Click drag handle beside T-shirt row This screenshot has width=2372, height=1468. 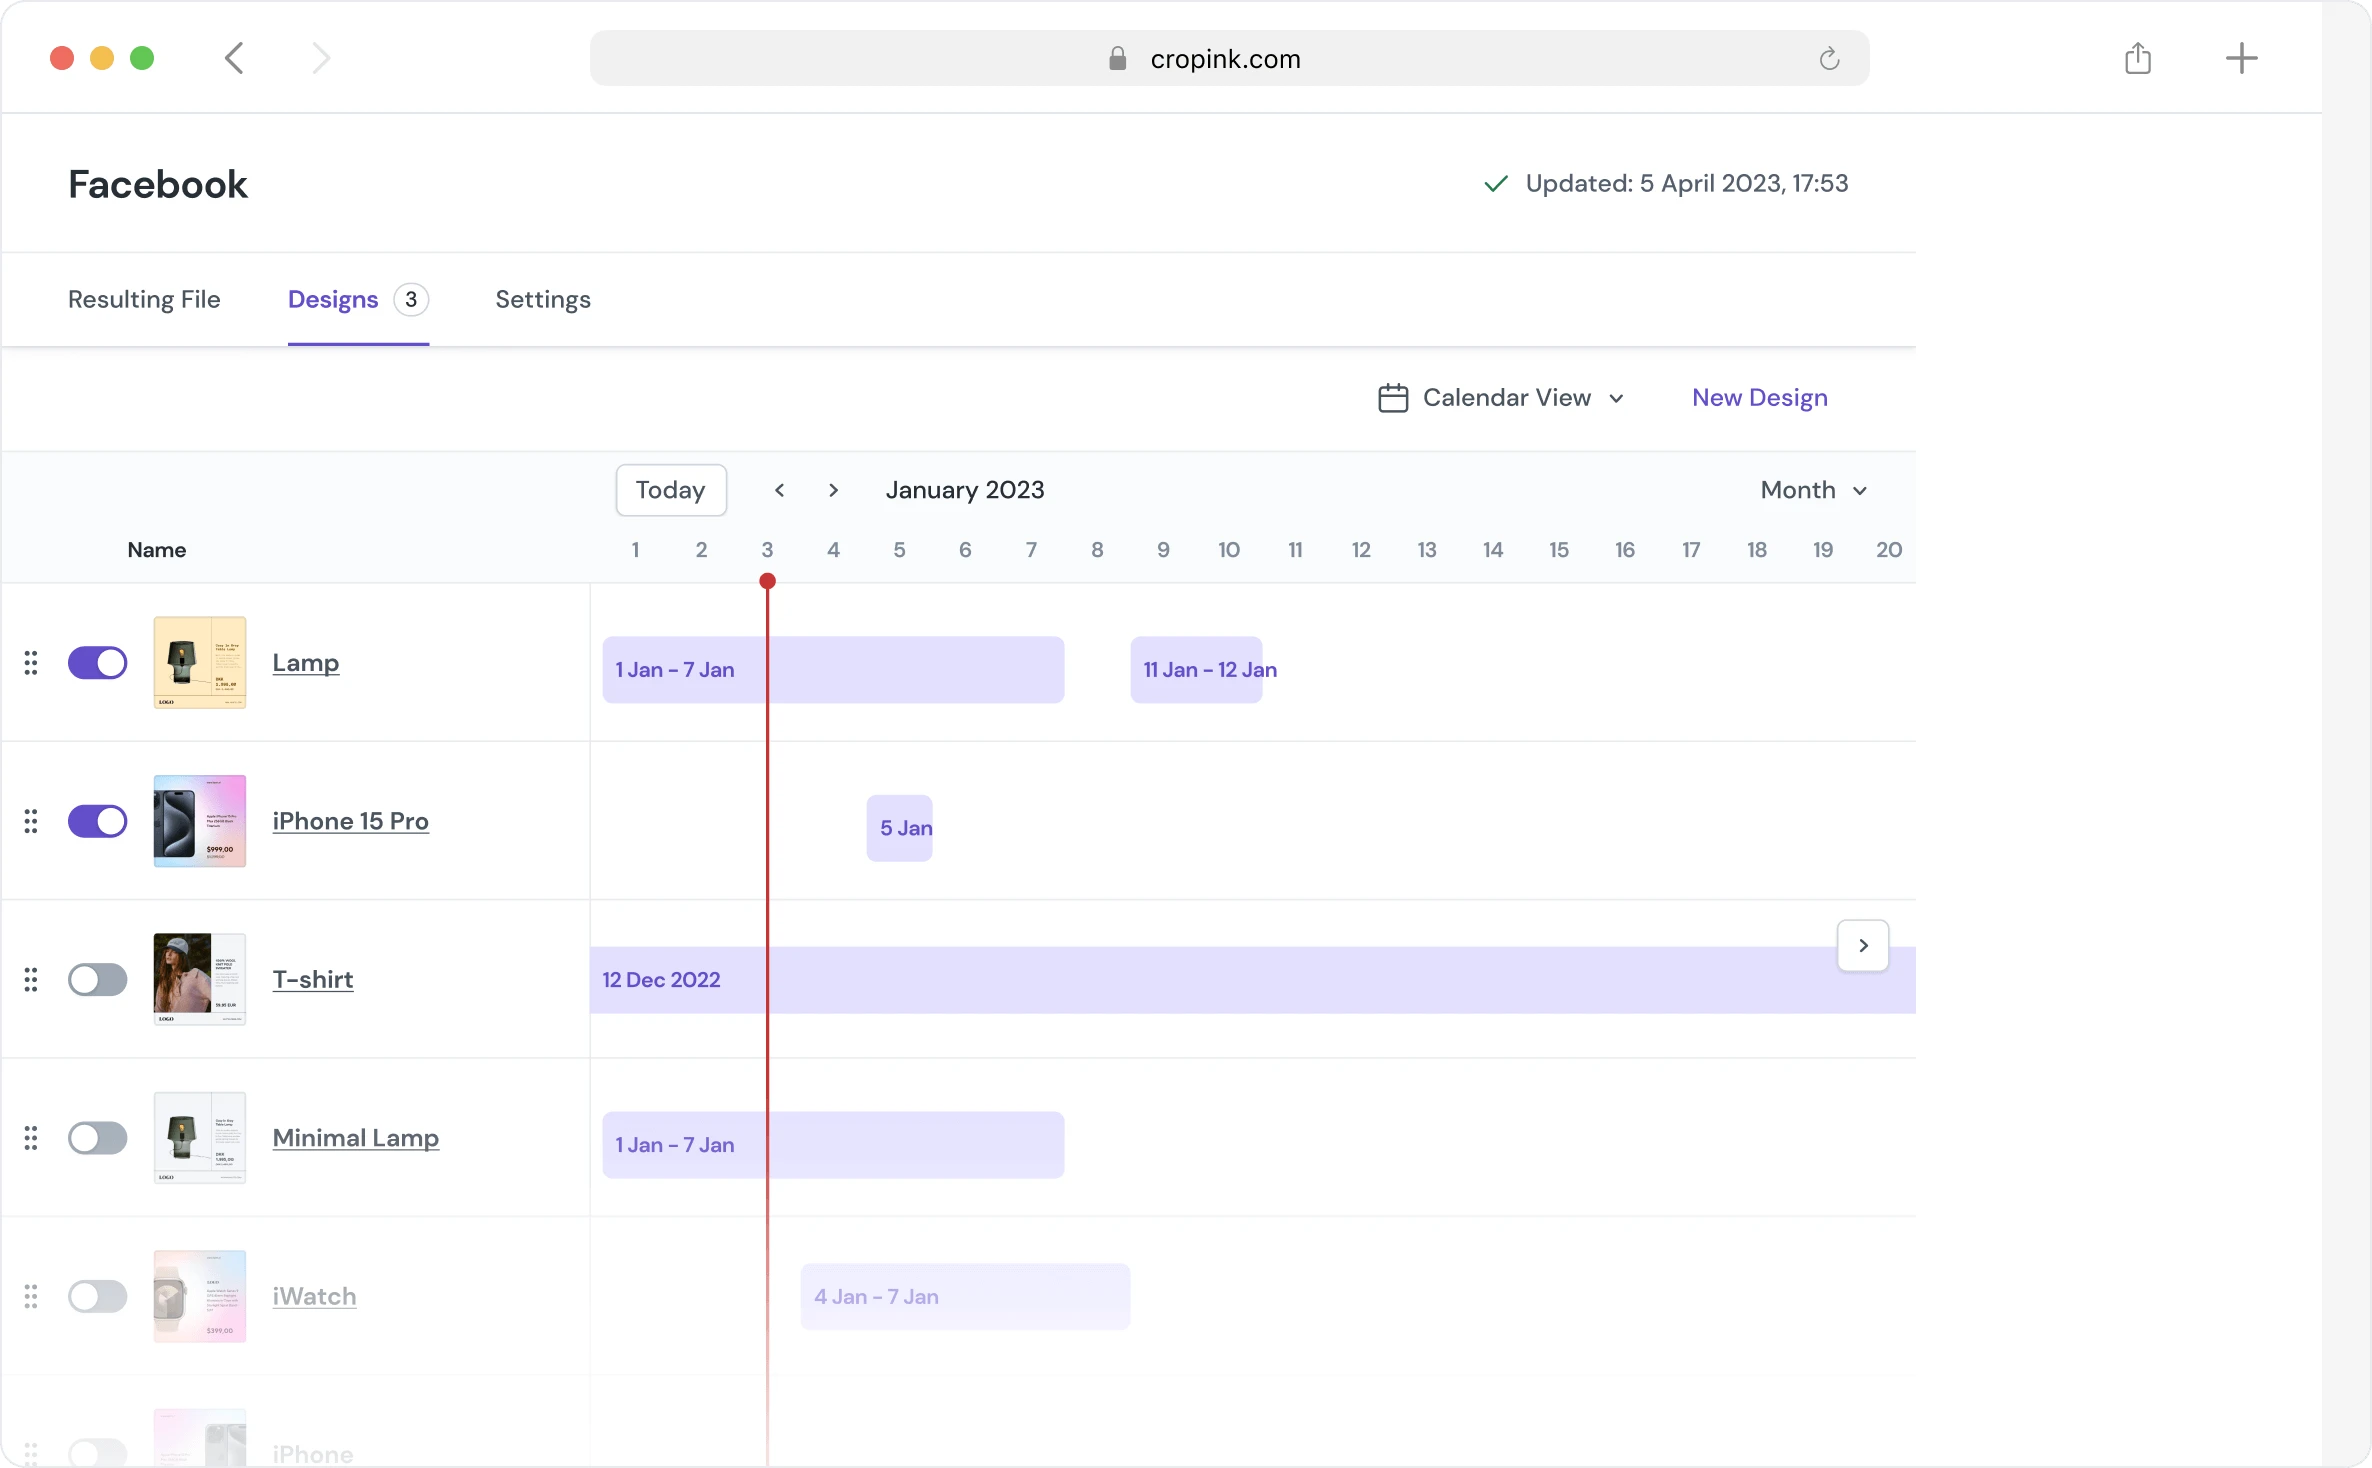coord(31,979)
